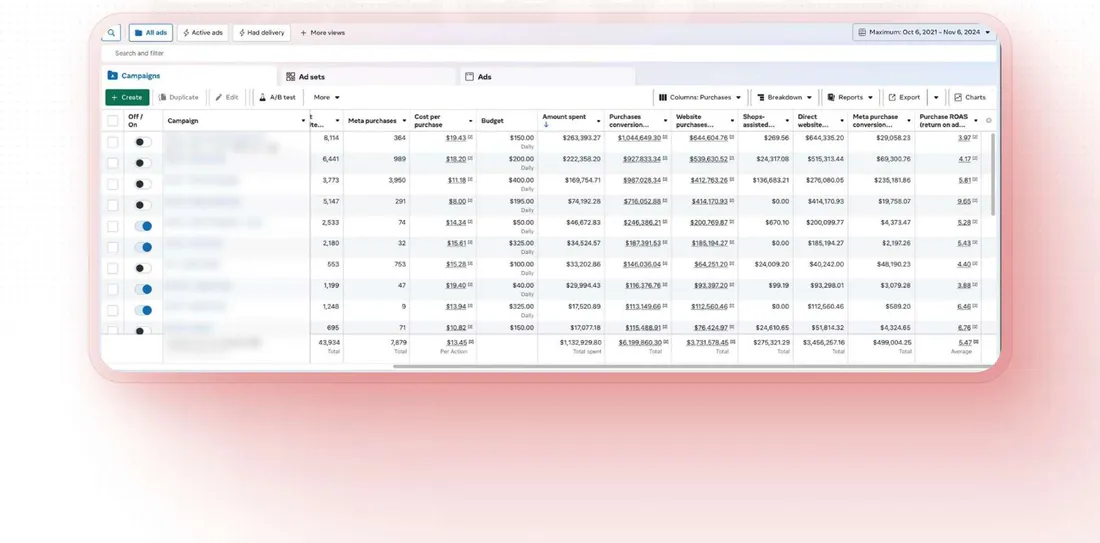Click the Duplicate button

tap(179, 98)
